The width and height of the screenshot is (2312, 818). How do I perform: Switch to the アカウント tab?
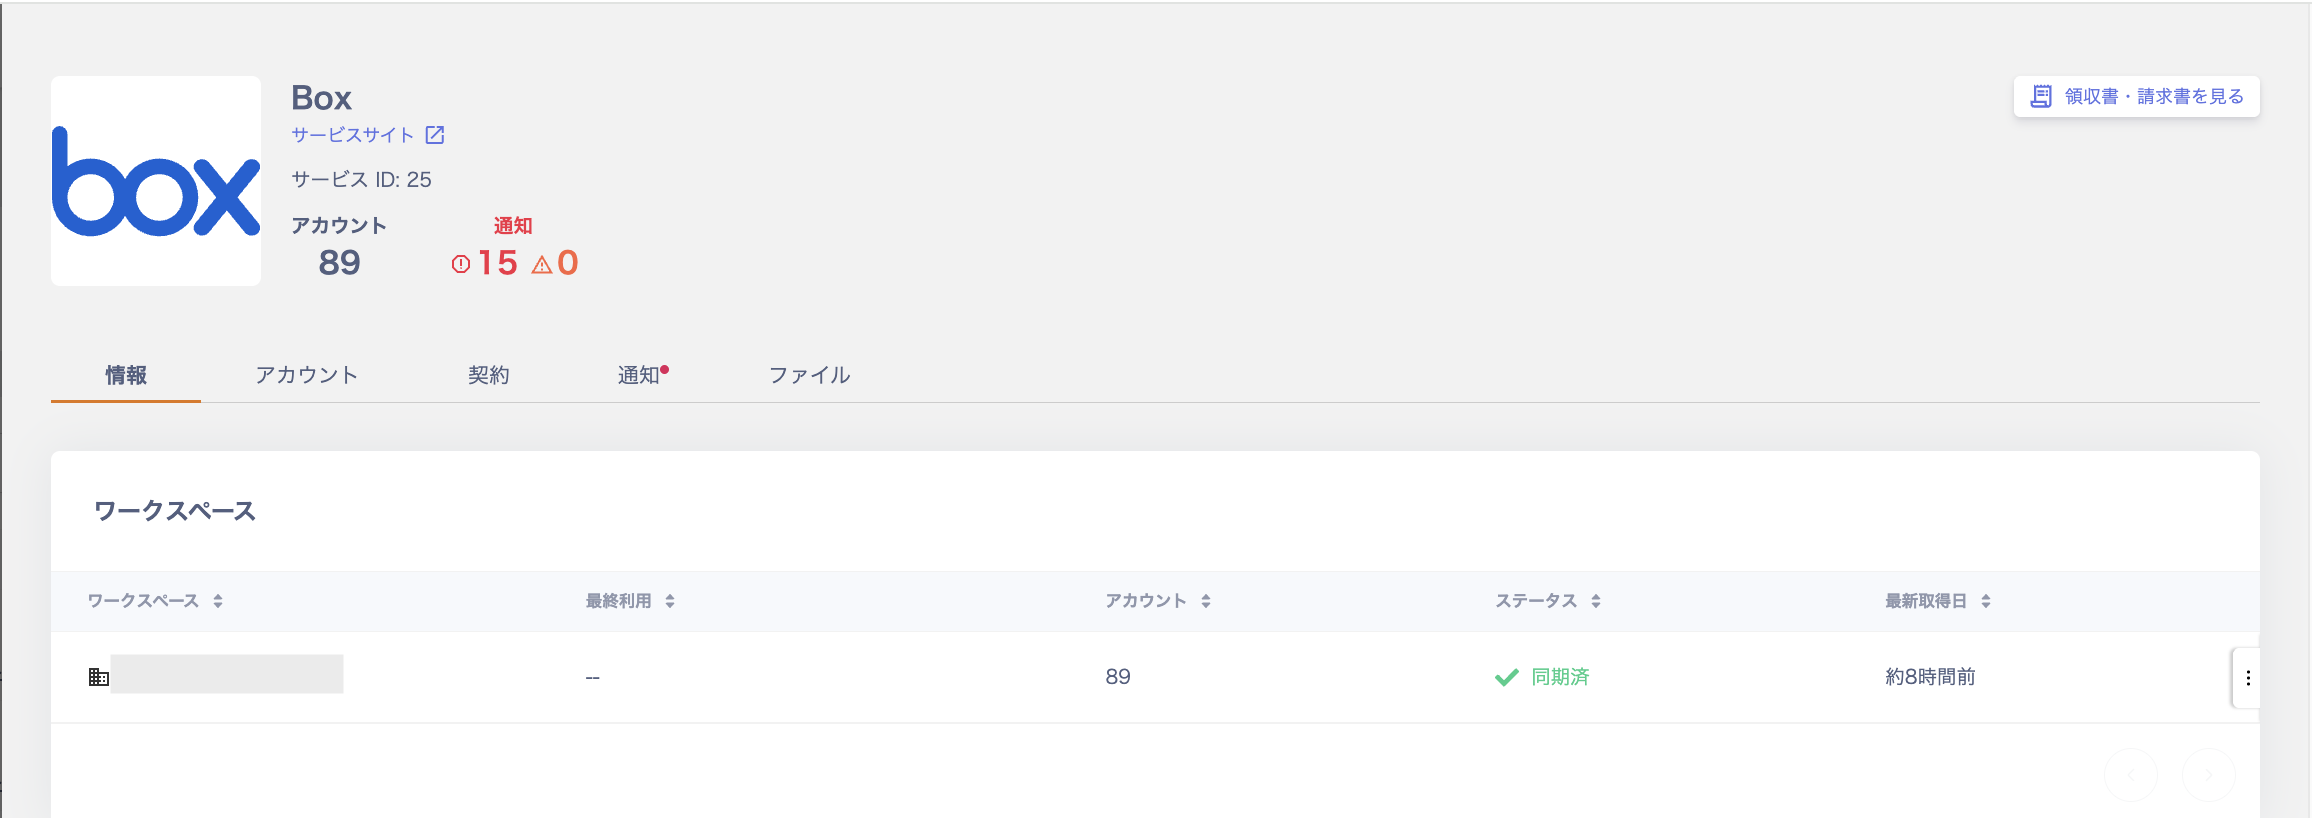click(x=306, y=375)
